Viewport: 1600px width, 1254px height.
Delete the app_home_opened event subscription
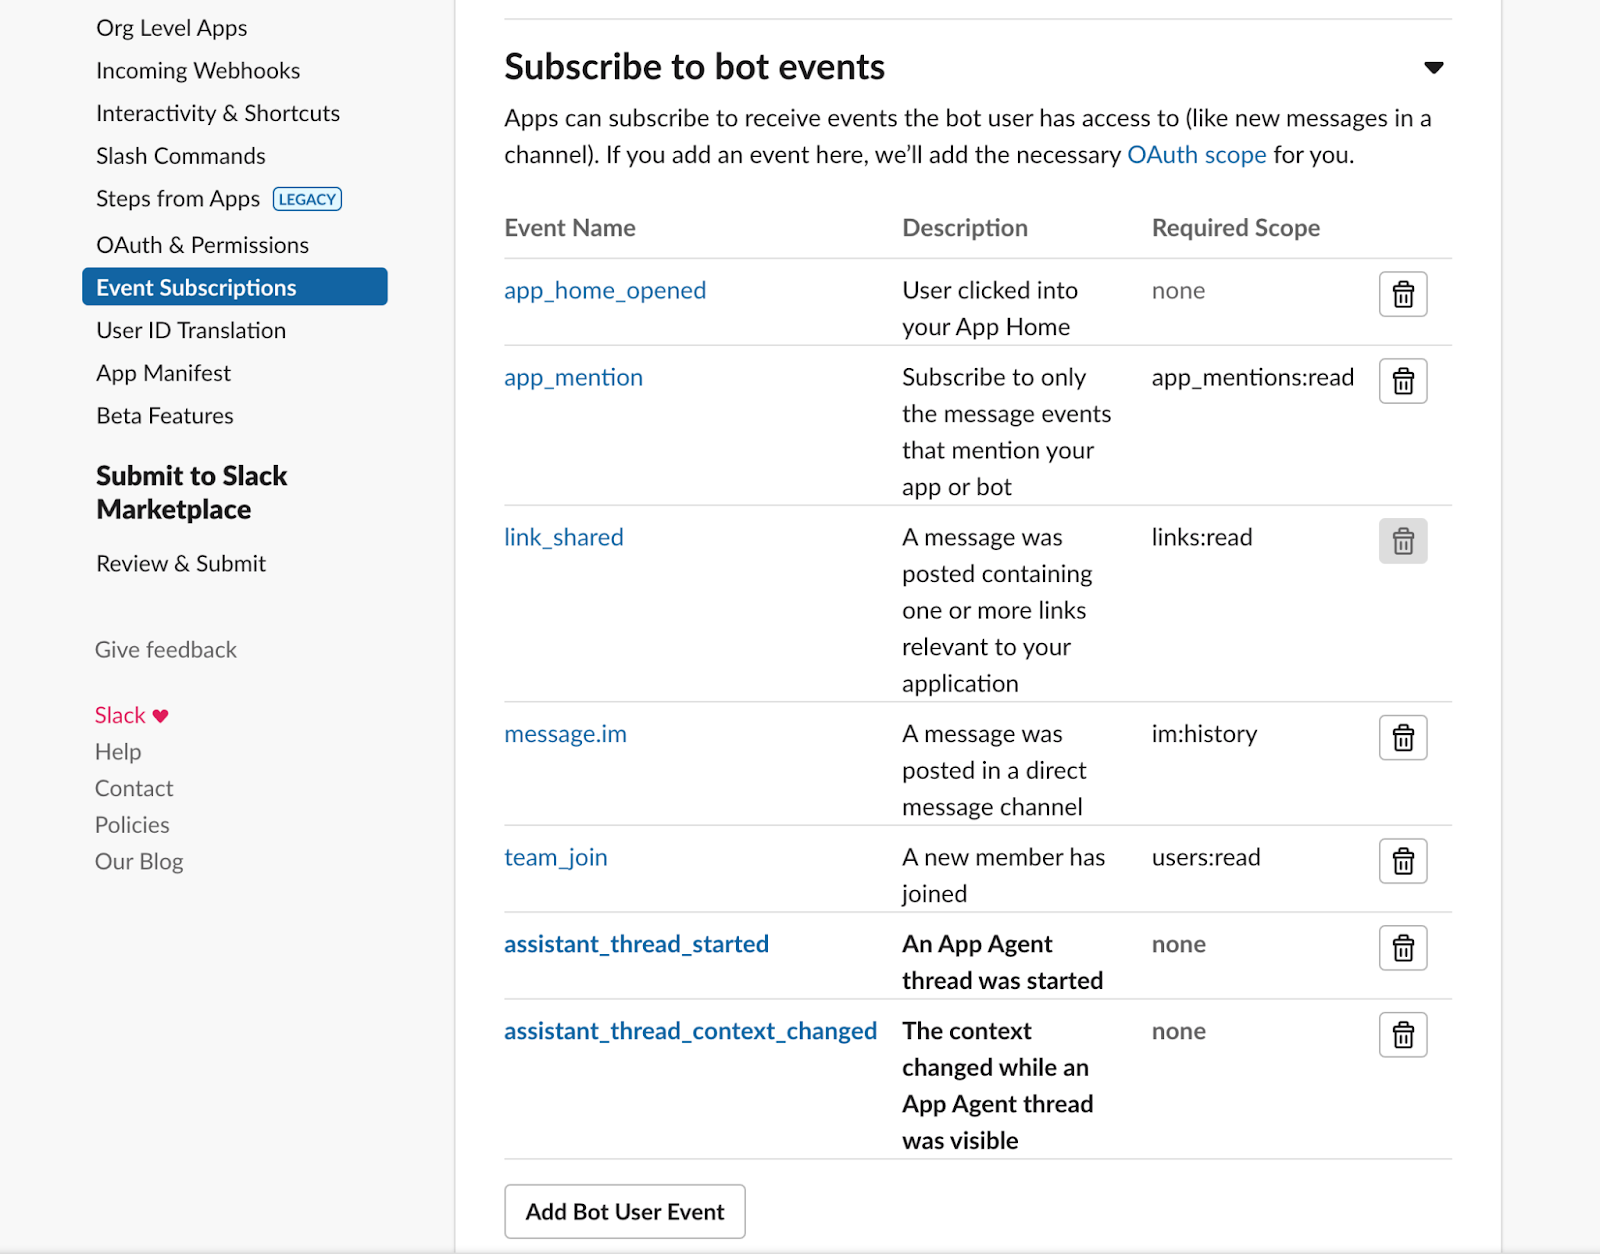[1402, 294]
